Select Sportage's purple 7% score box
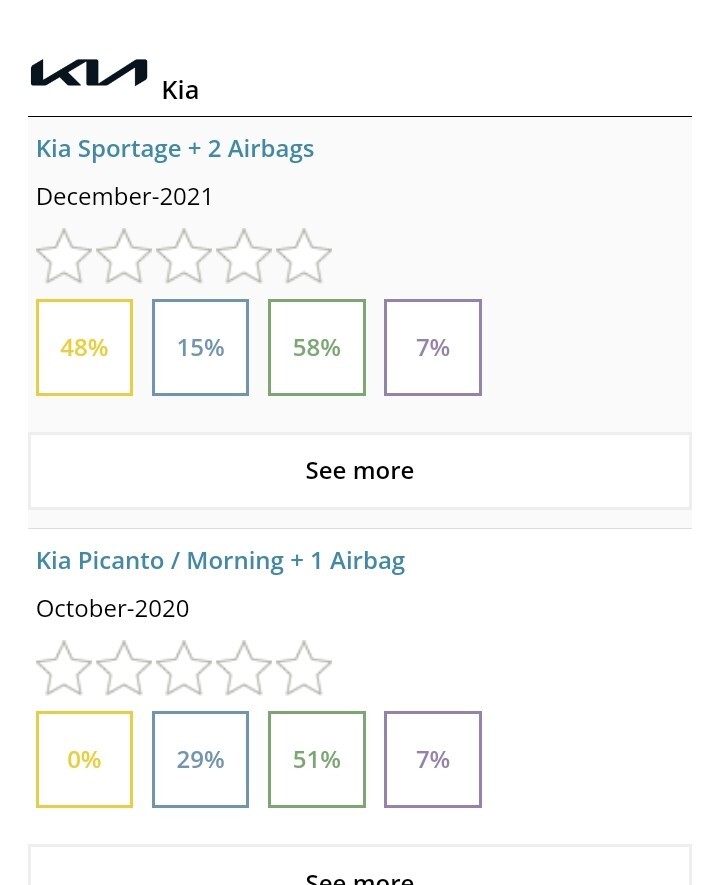720x885 pixels. [x=433, y=348]
